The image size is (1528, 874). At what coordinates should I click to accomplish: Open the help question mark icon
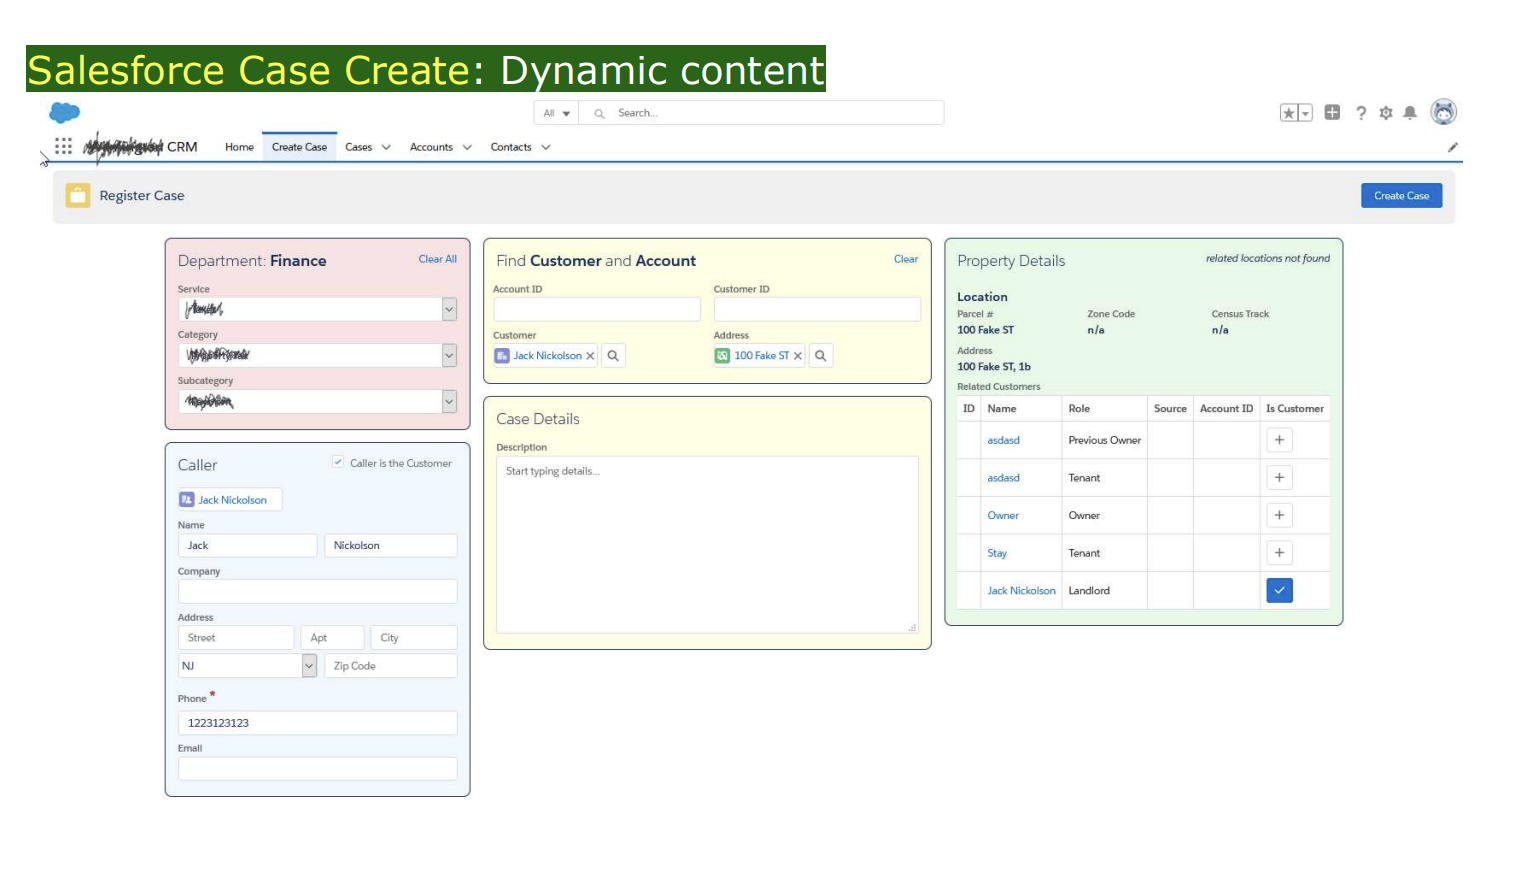[1361, 113]
